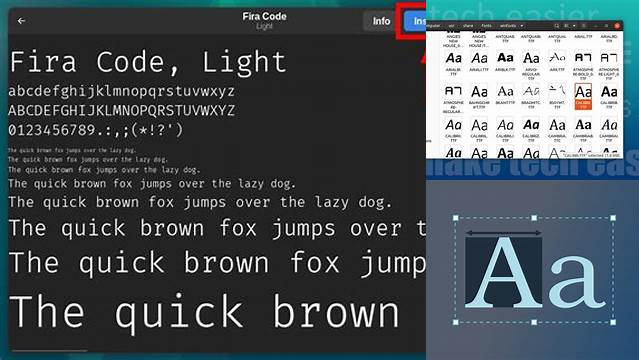Select the highlighted CALIBRI.TTF font file
This screenshot has height=360, width=639.
583,96
